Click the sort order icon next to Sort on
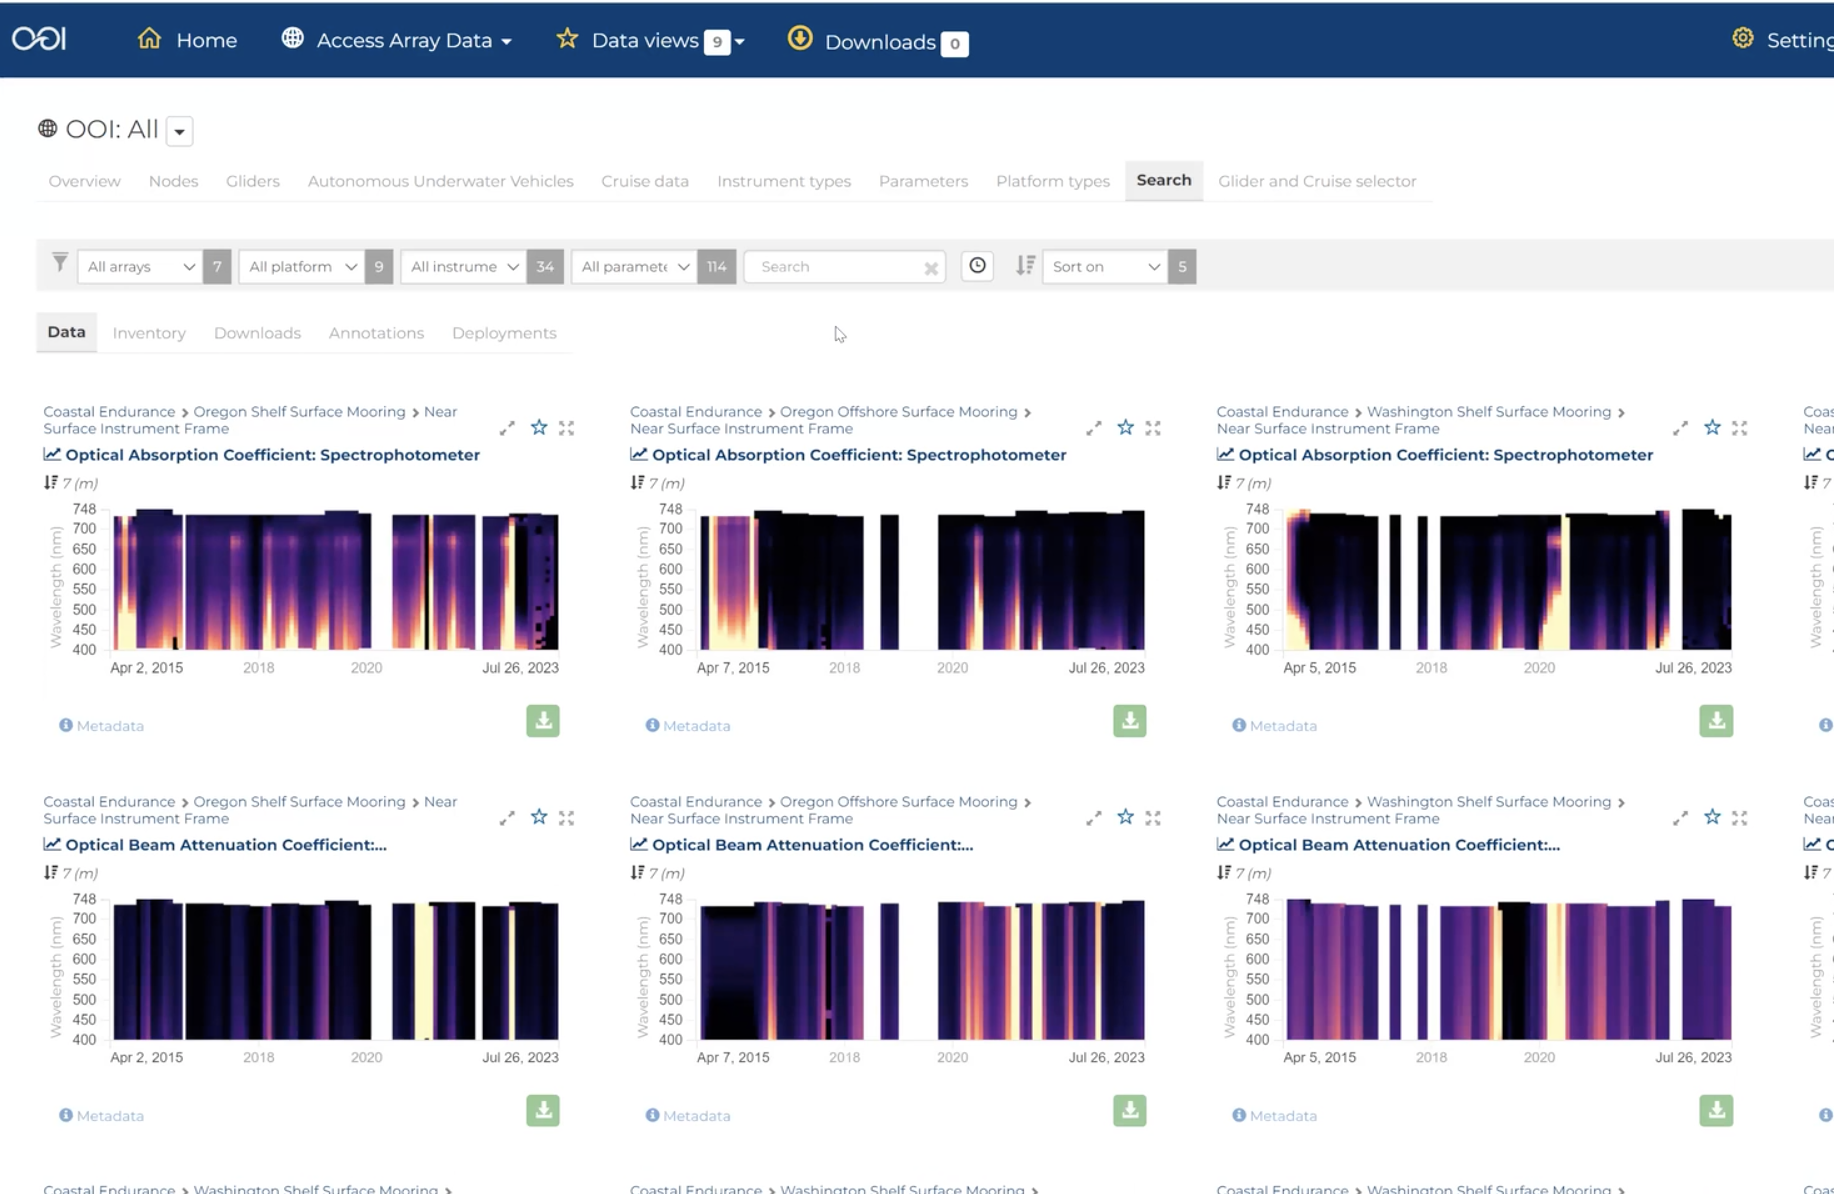The width and height of the screenshot is (1834, 1194). pyautogui.click(x=1024, y=266)
